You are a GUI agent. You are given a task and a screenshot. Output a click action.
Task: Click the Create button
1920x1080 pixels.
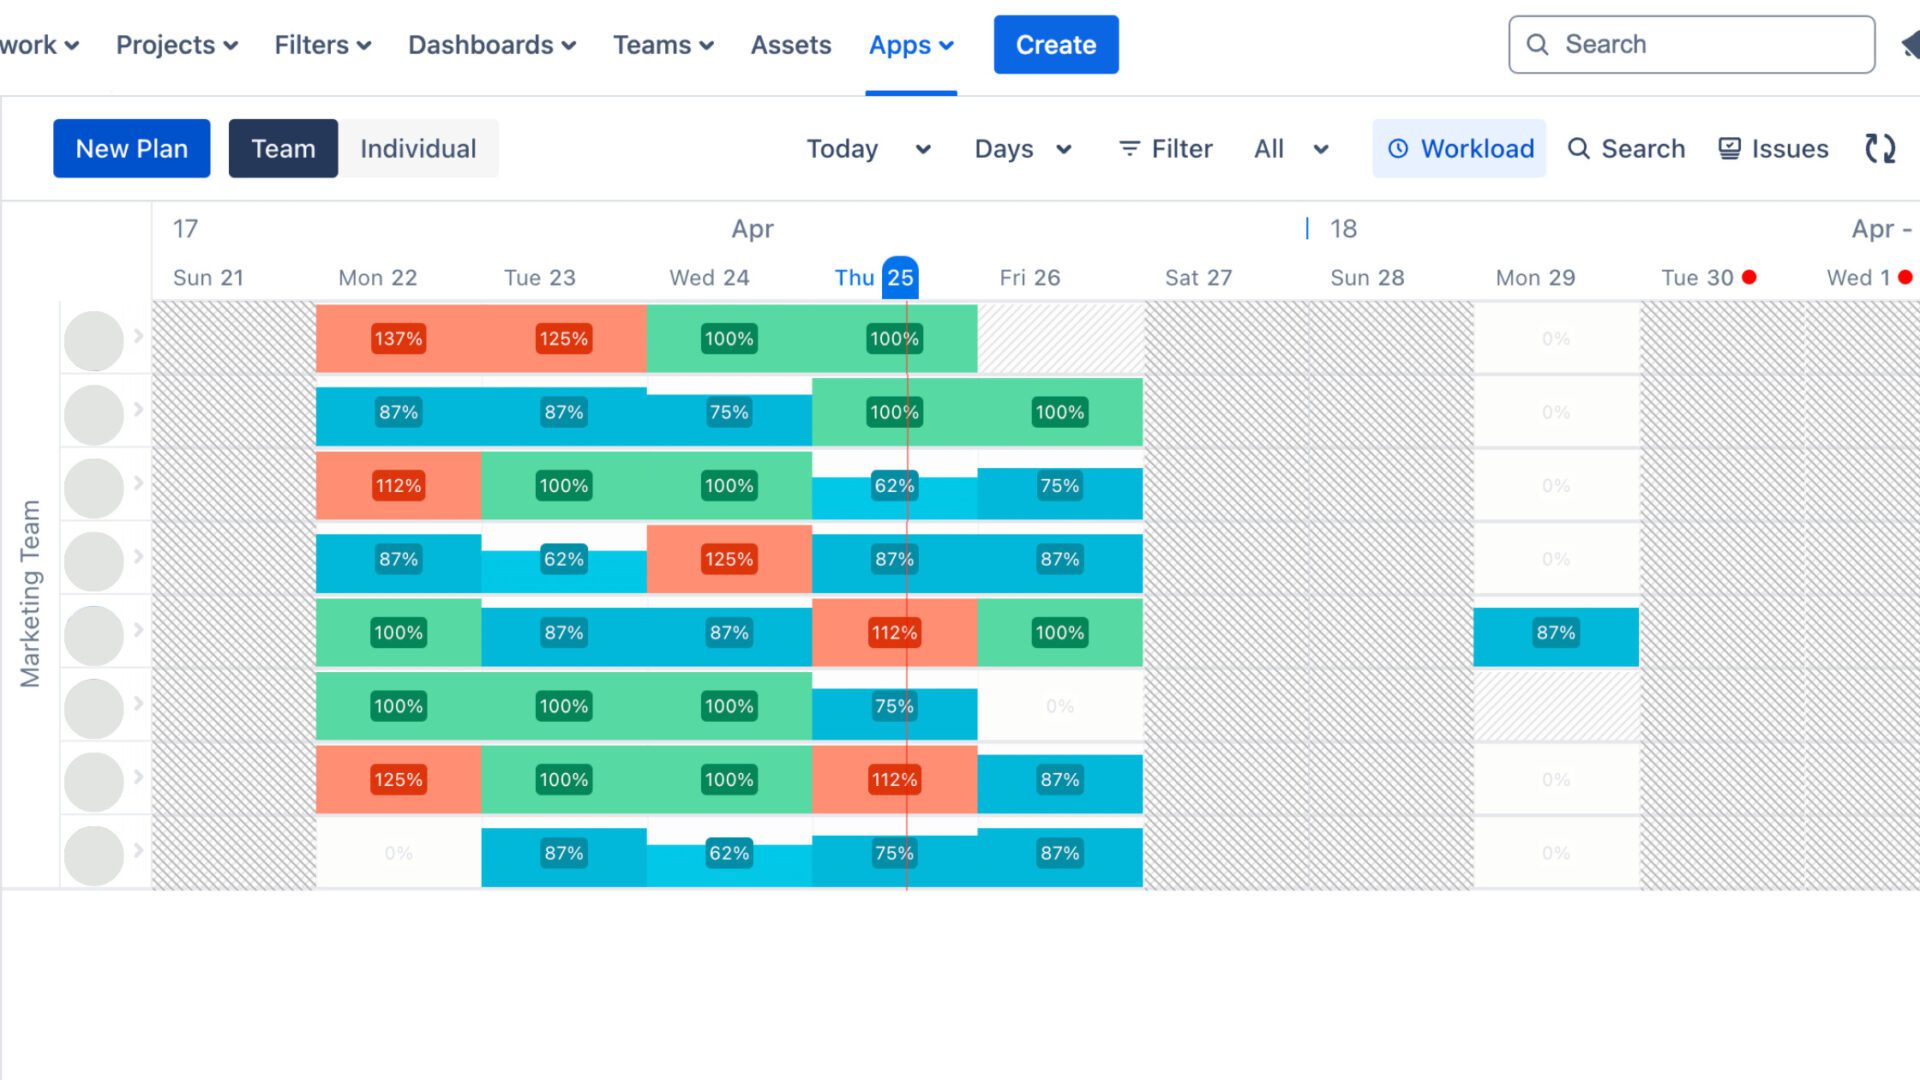click(x=1056, y=44)
